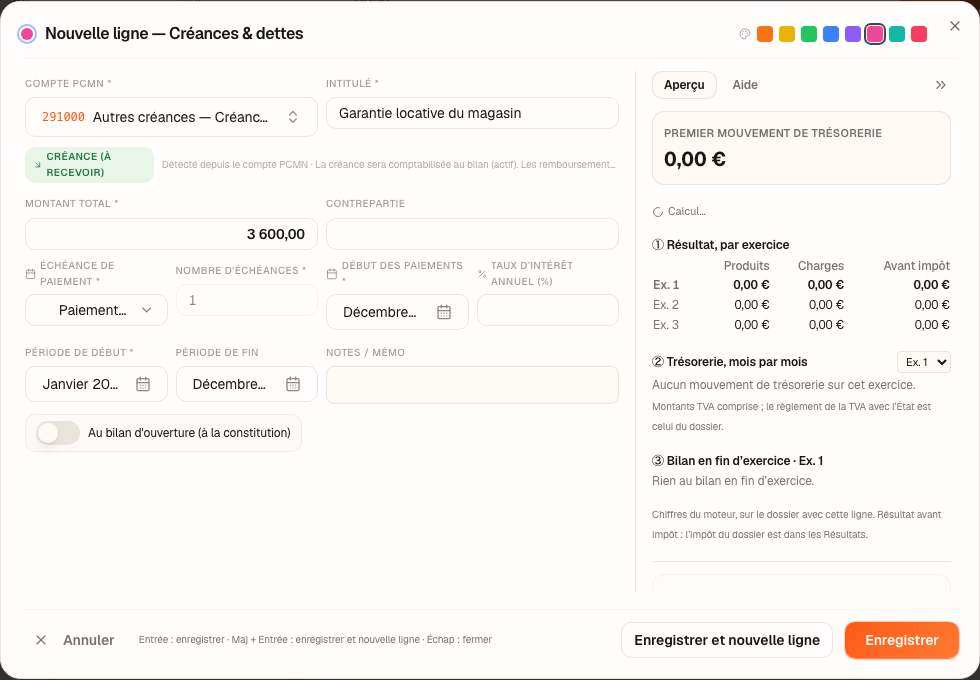Switch to the Aperçu tab
Viewport: 980px width, 680px height.
point(684,85)
